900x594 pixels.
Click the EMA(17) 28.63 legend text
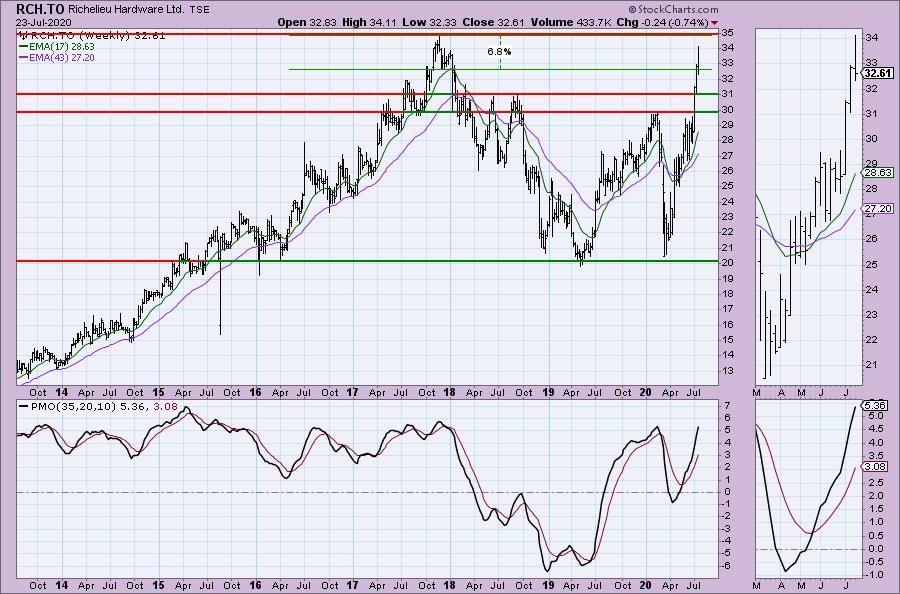point(62,46)
